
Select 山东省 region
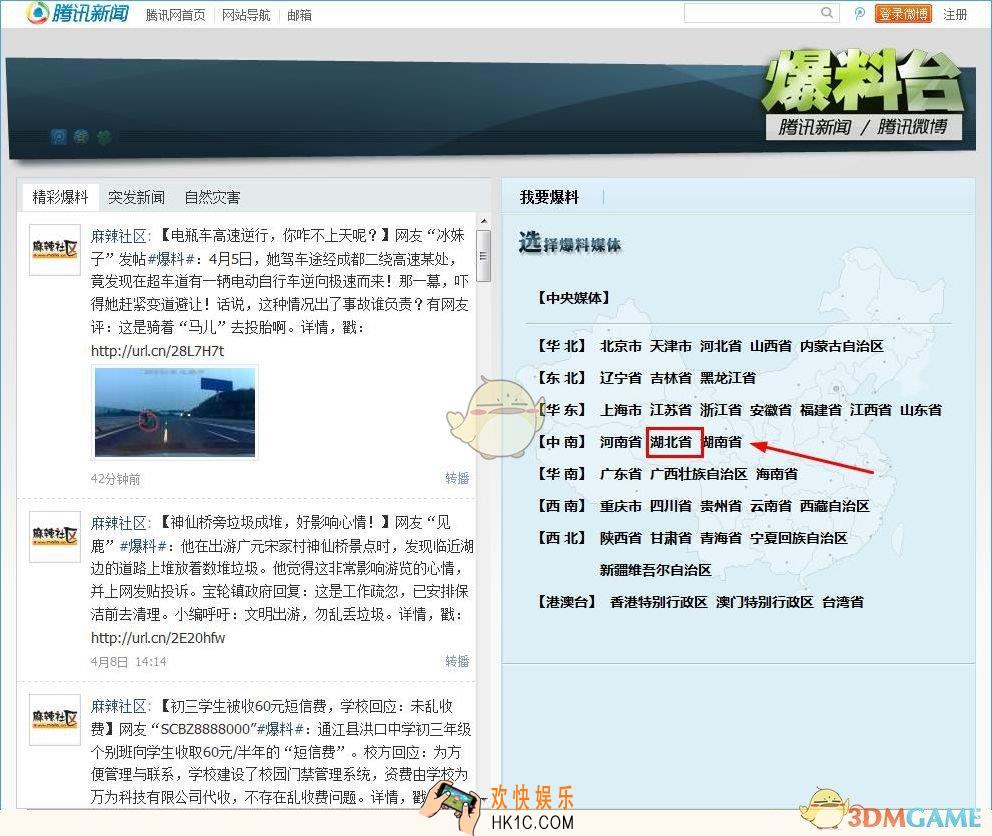point(921,410)
